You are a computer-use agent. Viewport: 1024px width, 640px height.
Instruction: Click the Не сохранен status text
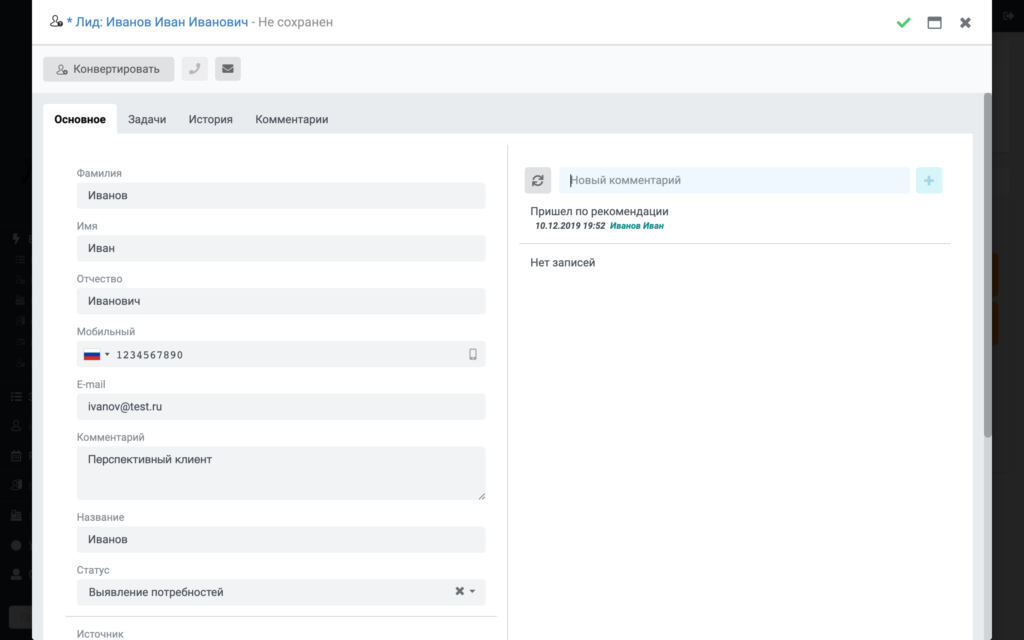point(295,22)
